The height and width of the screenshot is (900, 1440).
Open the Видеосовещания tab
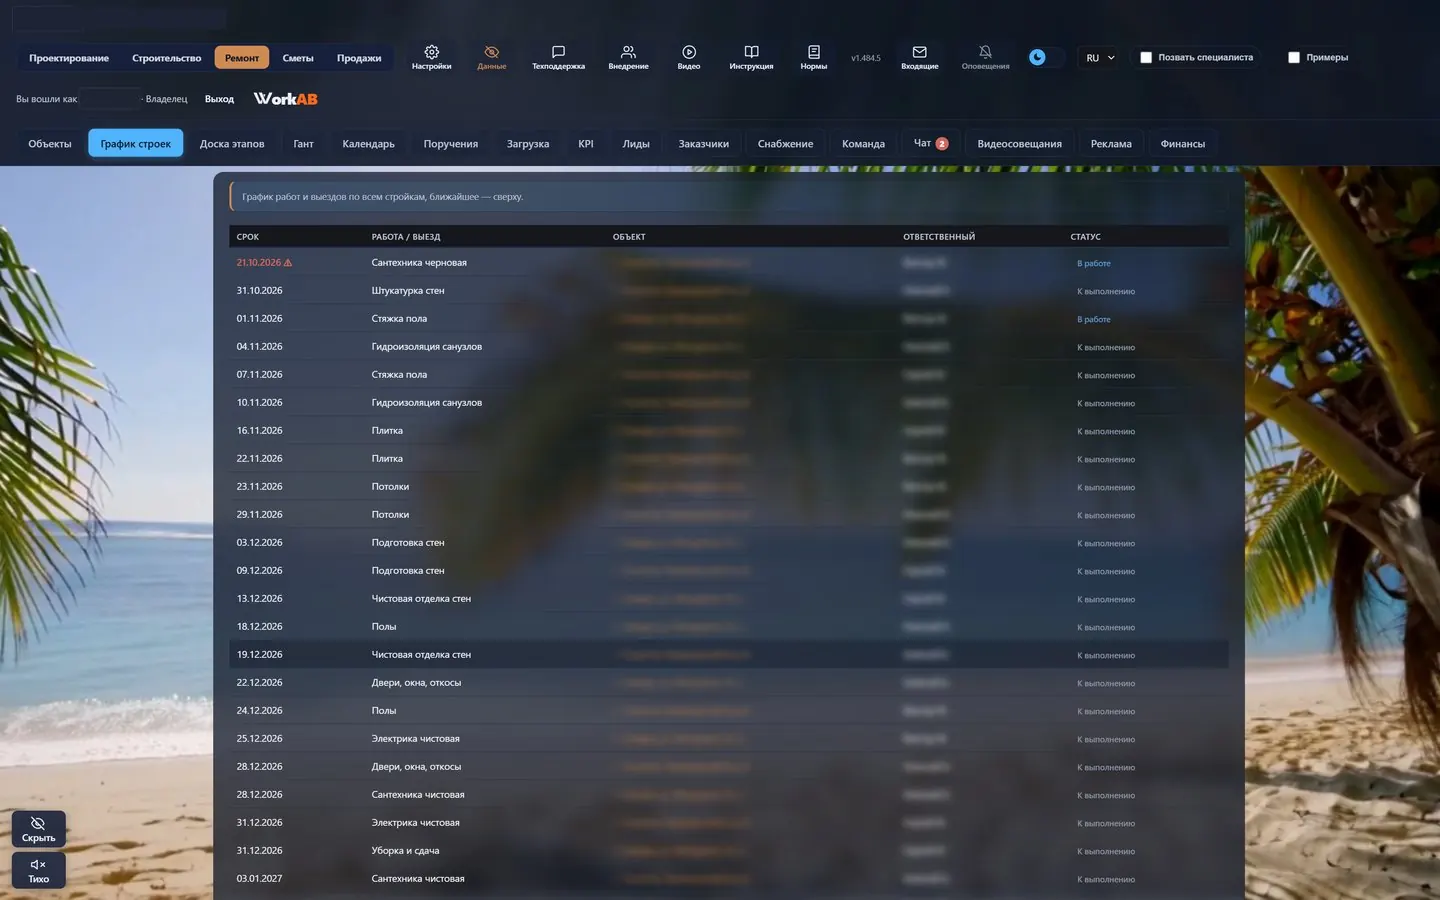pyautogui.click(x=1020, y=144)
